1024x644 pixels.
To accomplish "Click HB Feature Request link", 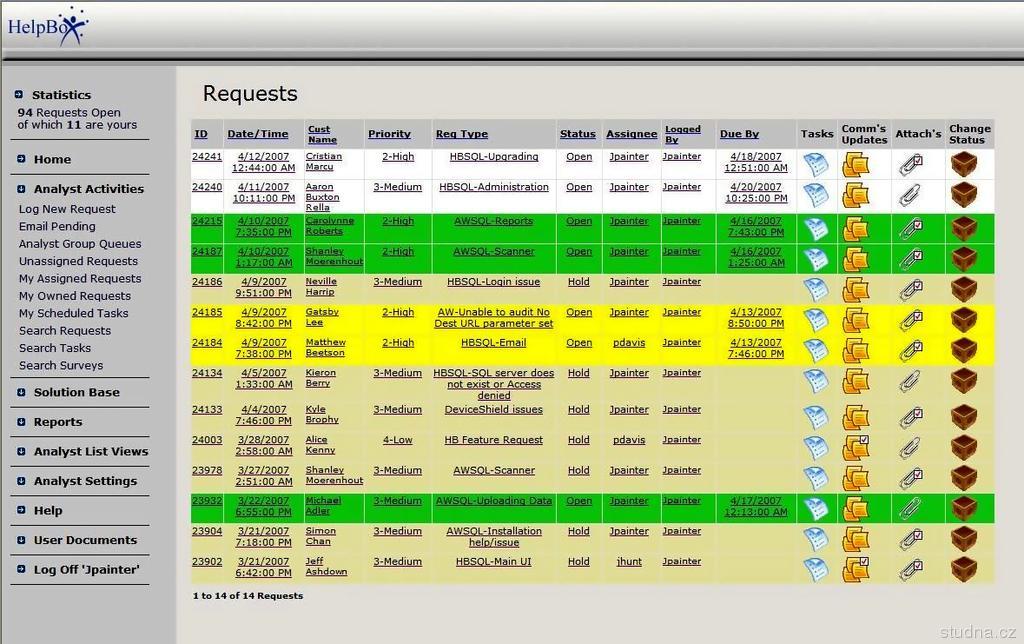I will click(493, 440).
